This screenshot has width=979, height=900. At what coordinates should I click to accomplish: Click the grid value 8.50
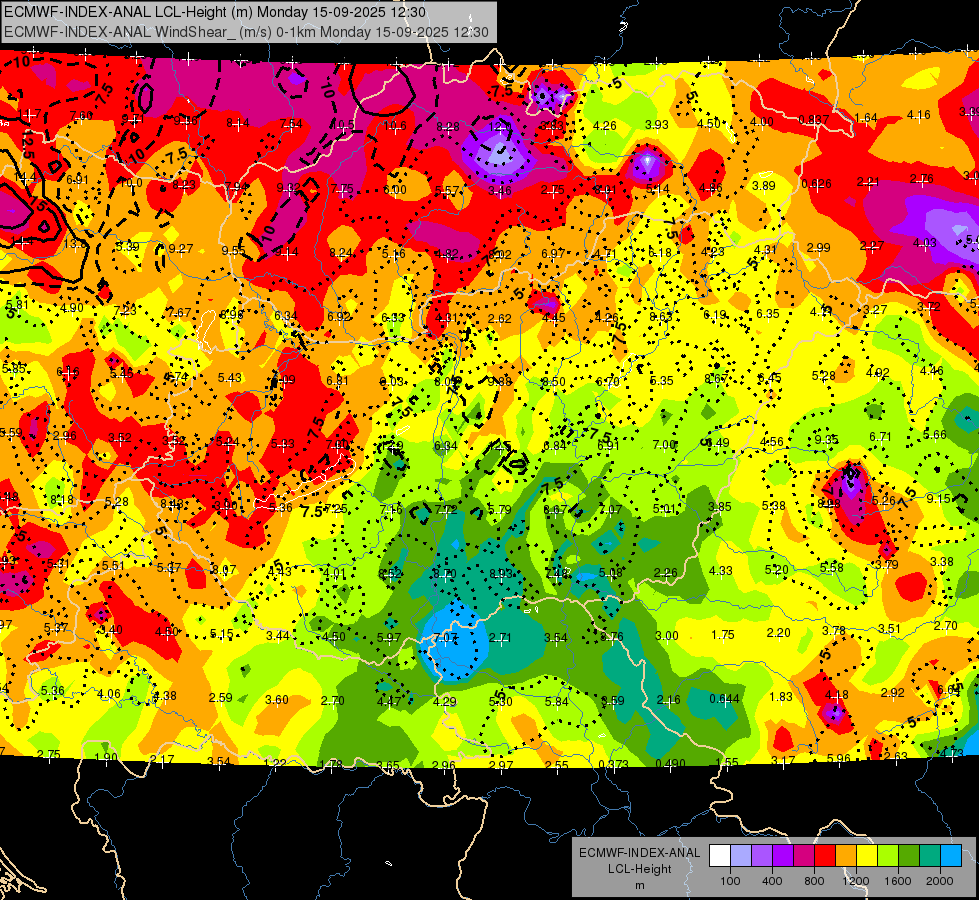[x=553, y=382]
